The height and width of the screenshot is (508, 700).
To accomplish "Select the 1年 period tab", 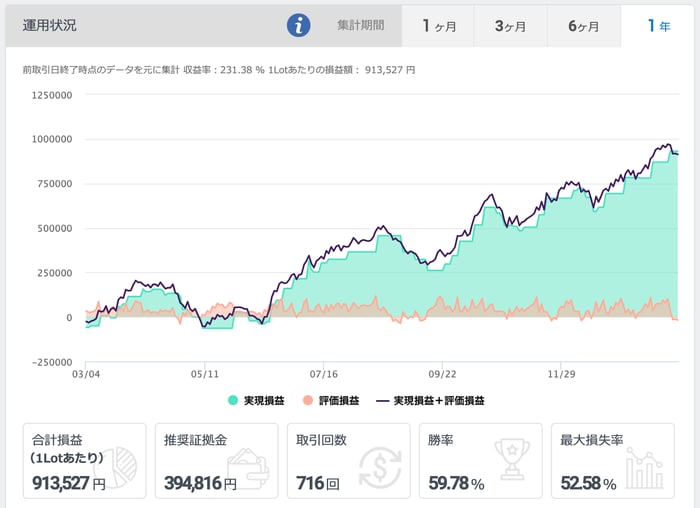I will tap(657, 26).
